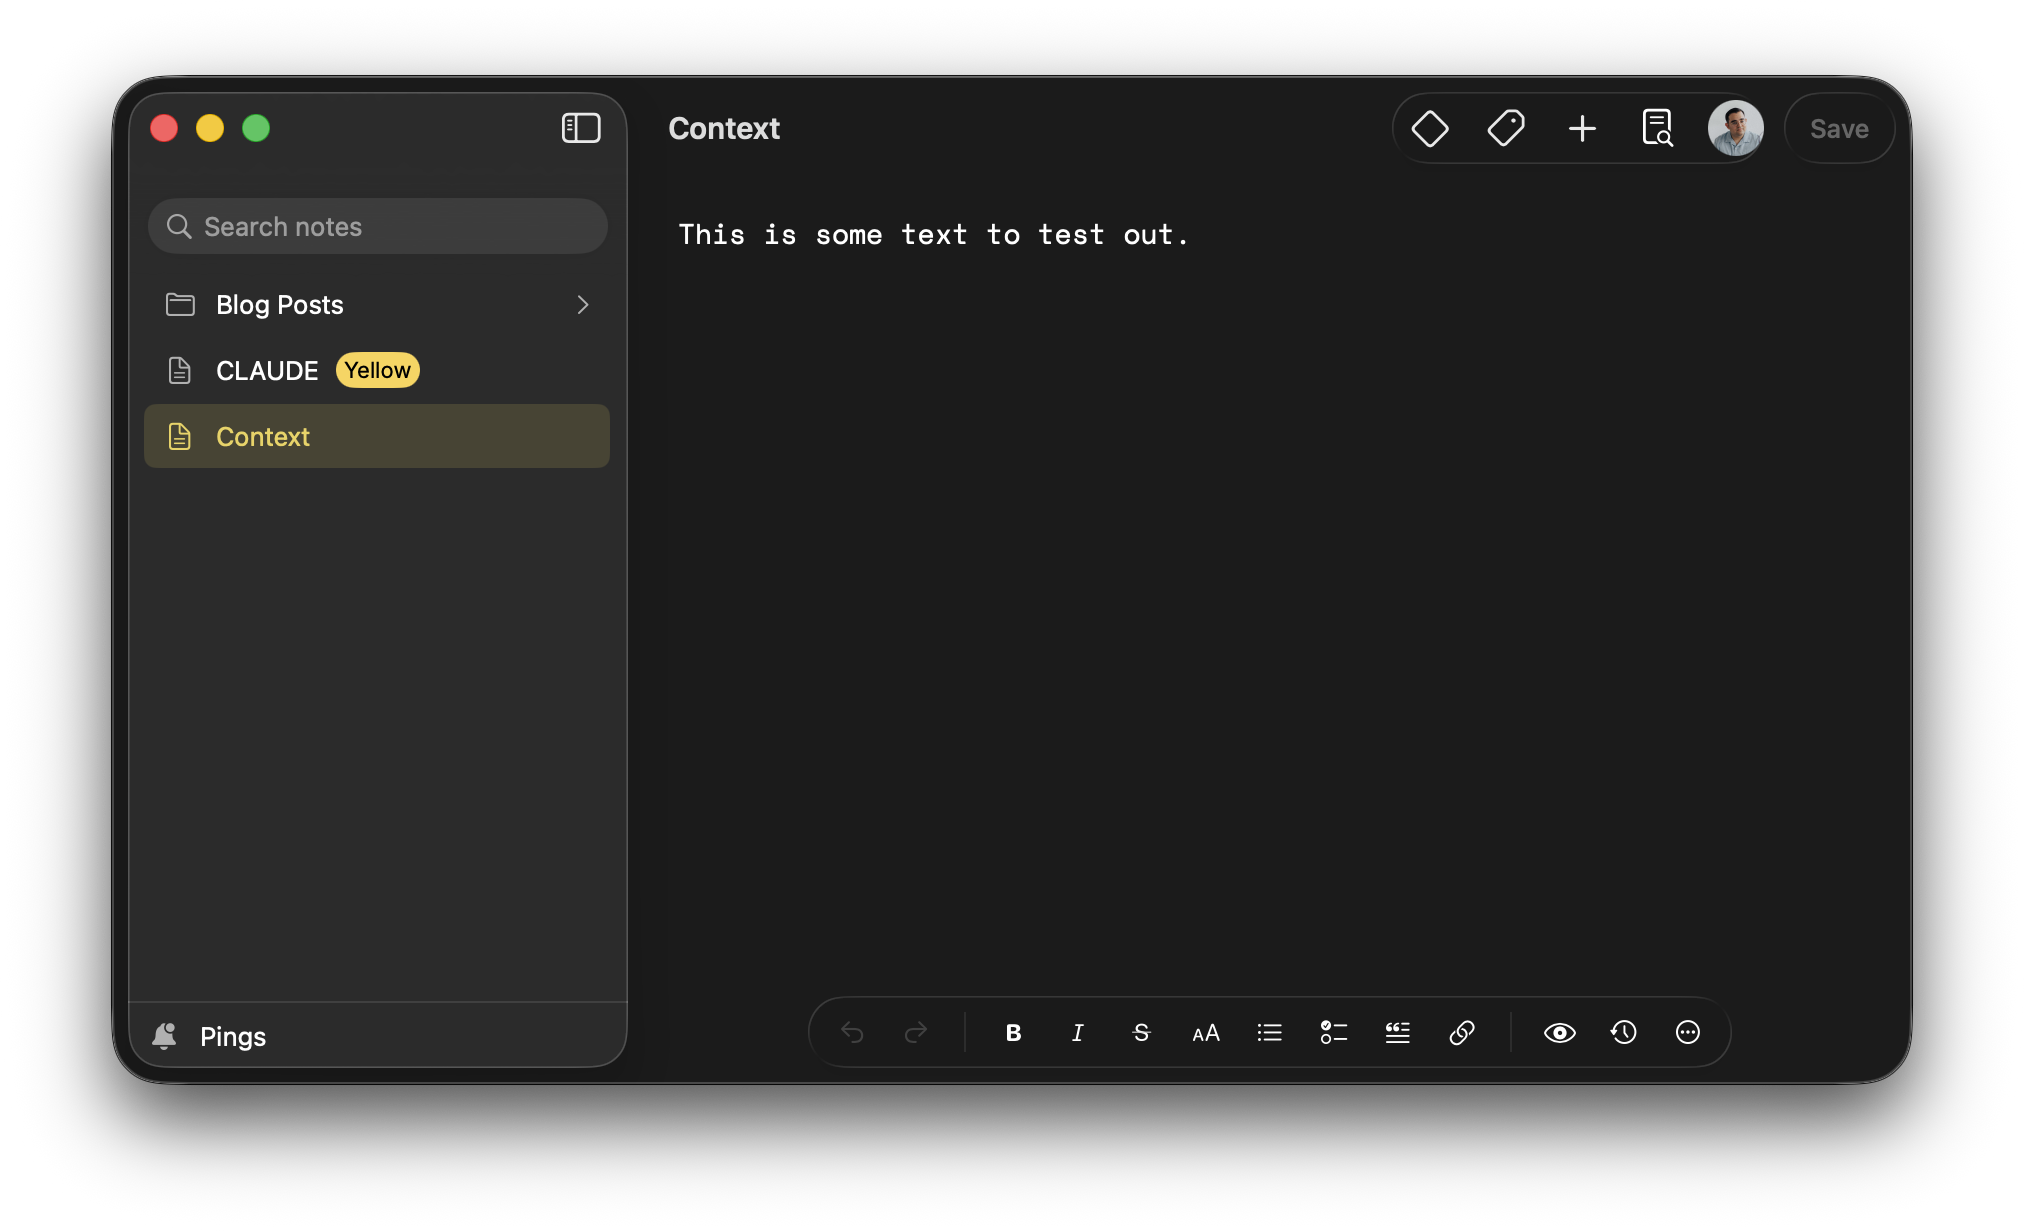This screenshot has height=1232, width=2024.
Task: Undo the last edit
Action: coord(852,1032)
